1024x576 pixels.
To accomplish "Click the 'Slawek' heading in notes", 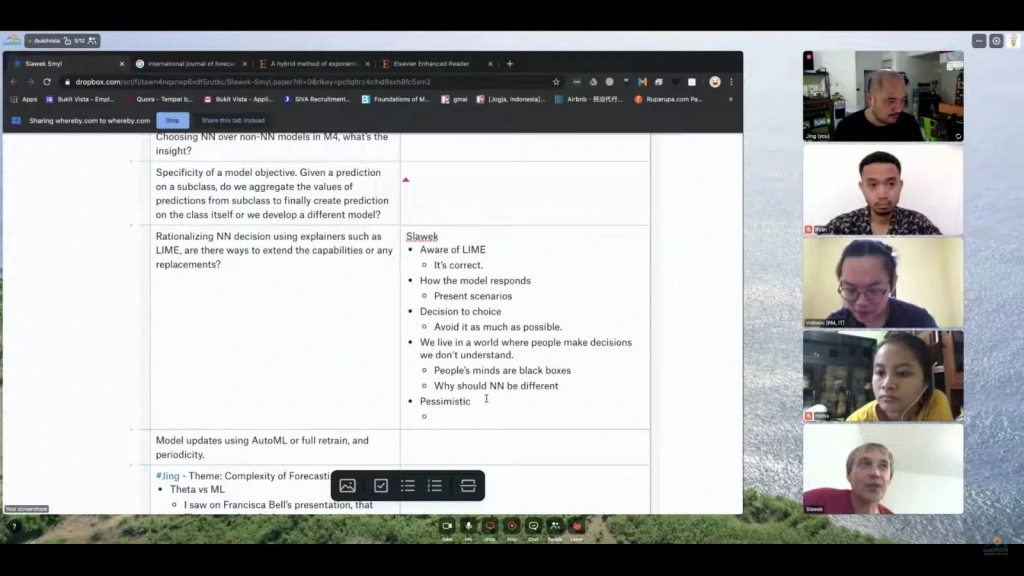I will click(422, 236).
